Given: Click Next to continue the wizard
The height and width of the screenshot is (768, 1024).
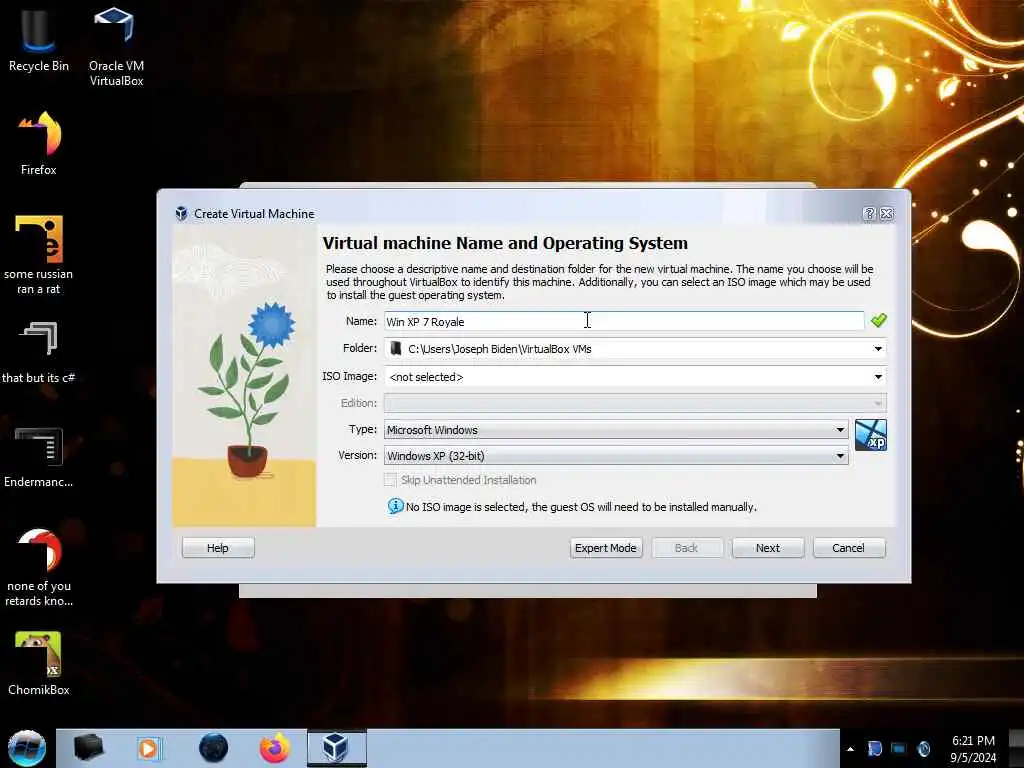Looking at the screenshot, I should (768, 548).
